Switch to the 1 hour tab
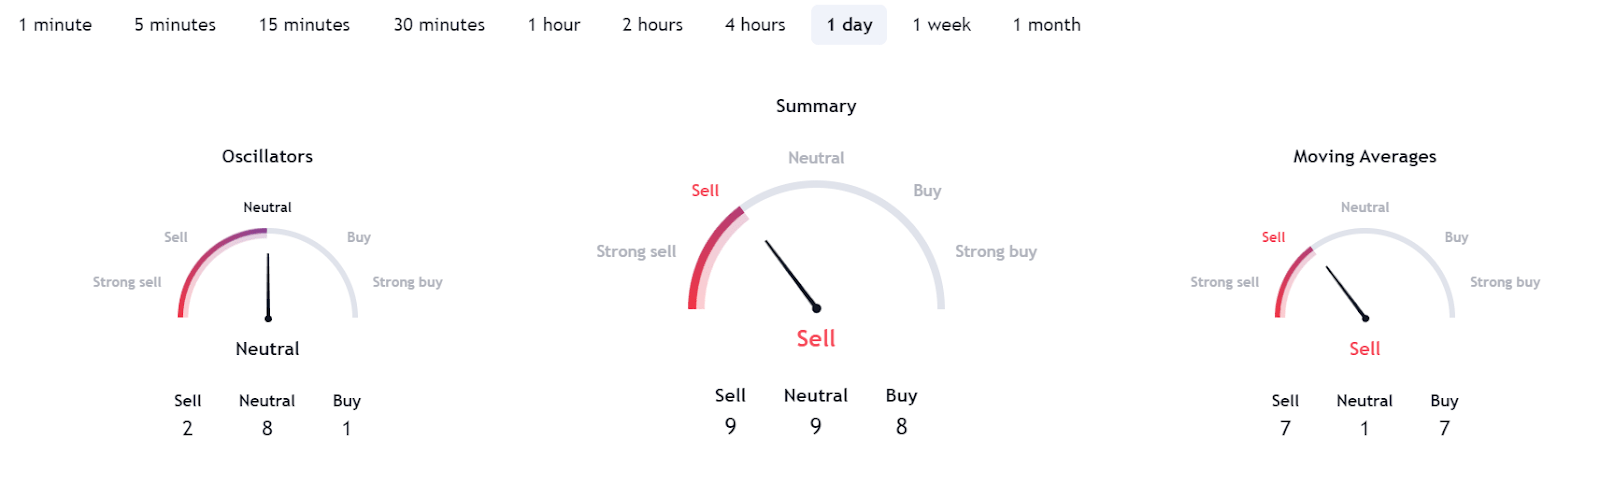 554,25
